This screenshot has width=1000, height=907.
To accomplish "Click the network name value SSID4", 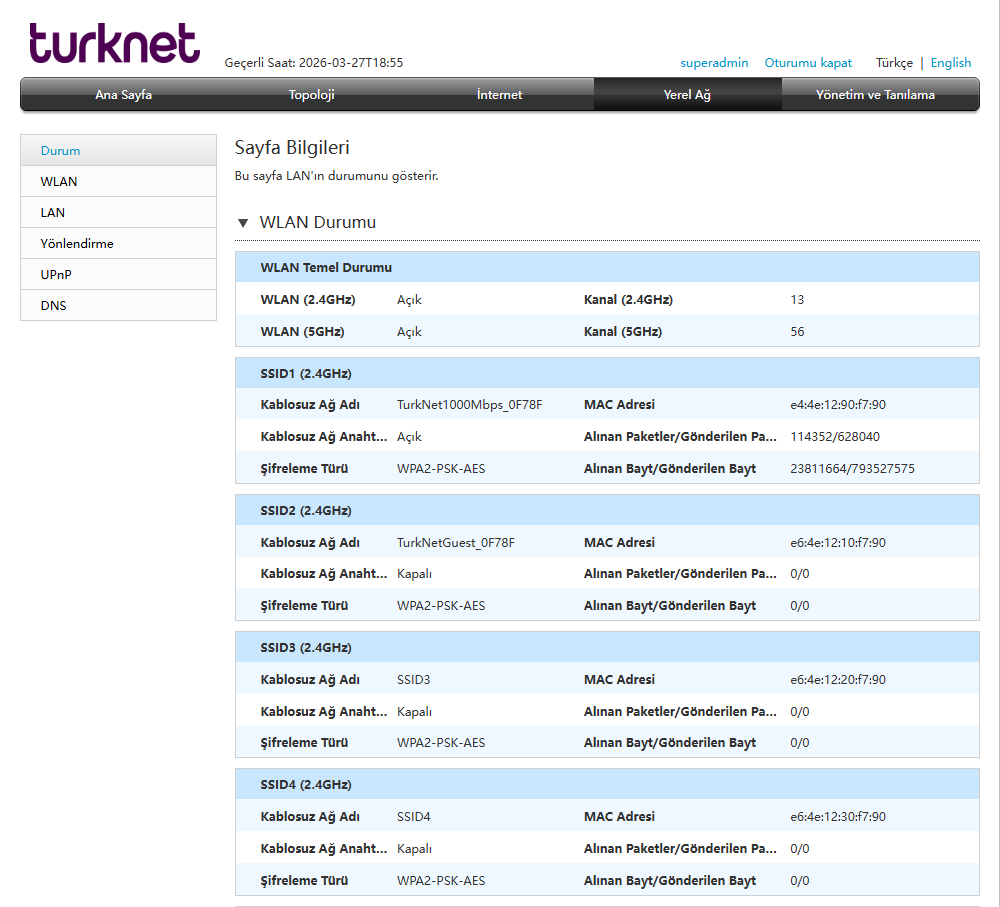I will (x=413, y=817).
